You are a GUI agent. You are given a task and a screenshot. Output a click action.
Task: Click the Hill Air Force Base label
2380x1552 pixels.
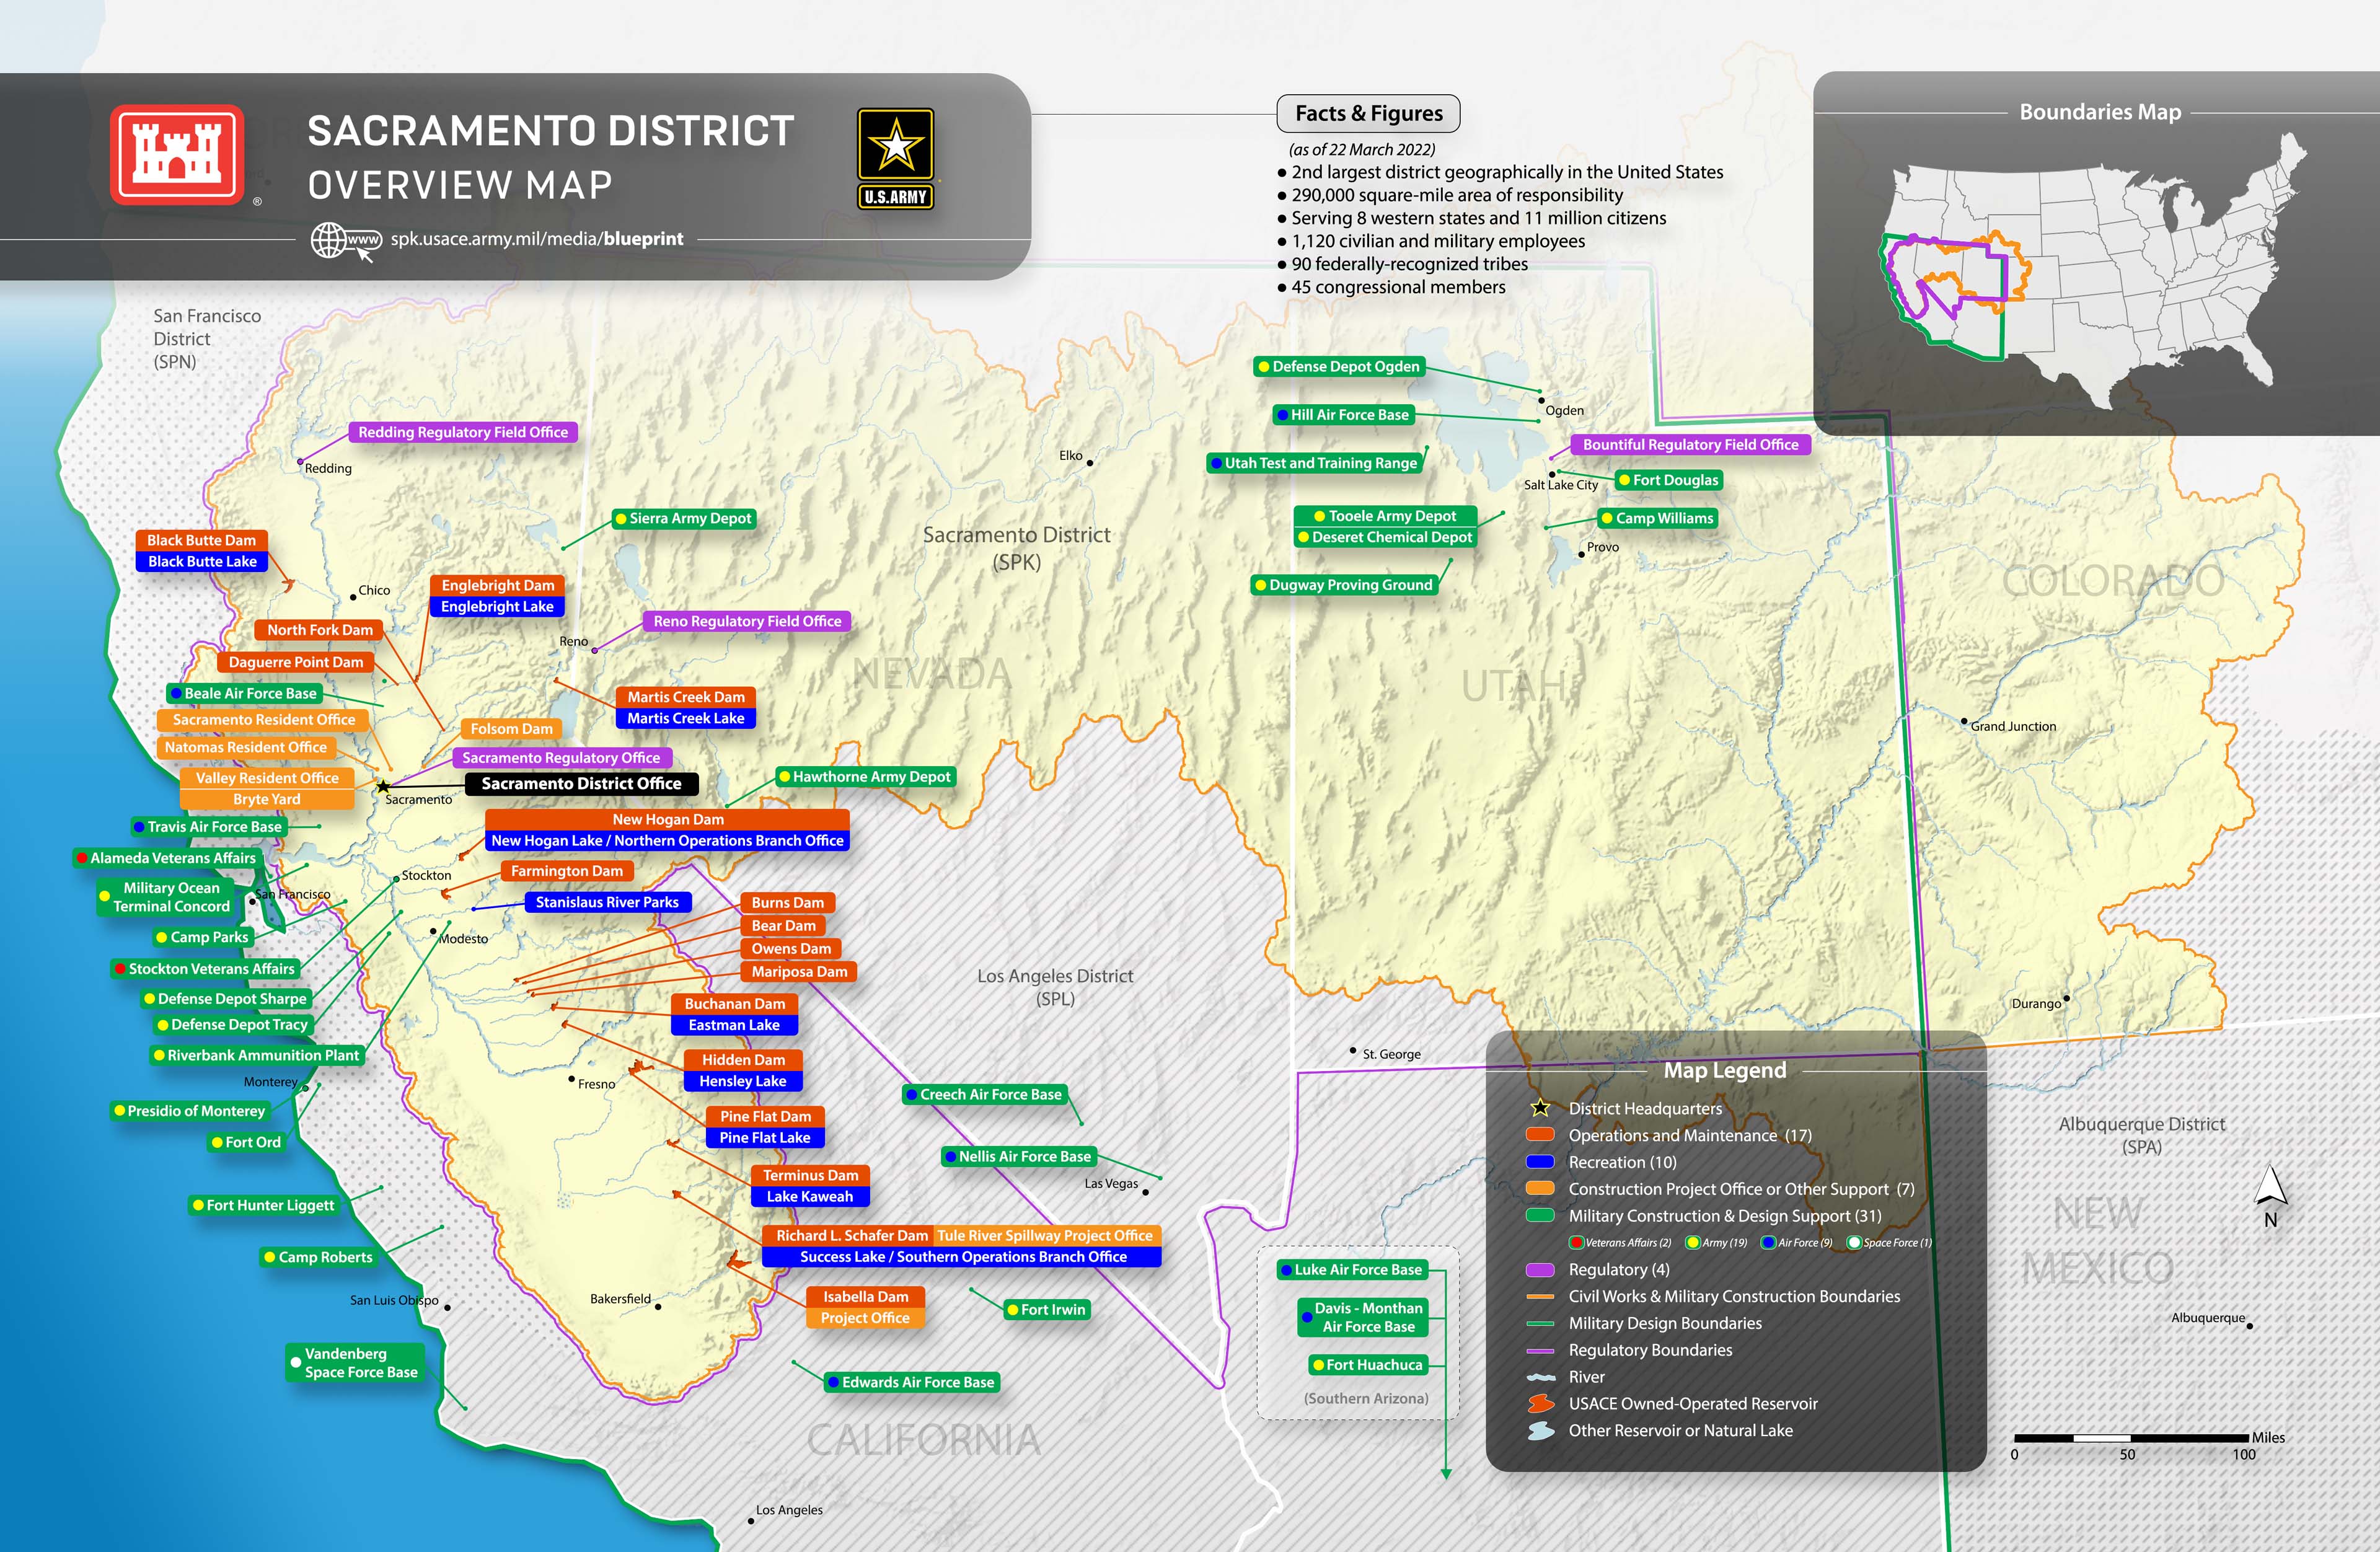[1344, 415]
